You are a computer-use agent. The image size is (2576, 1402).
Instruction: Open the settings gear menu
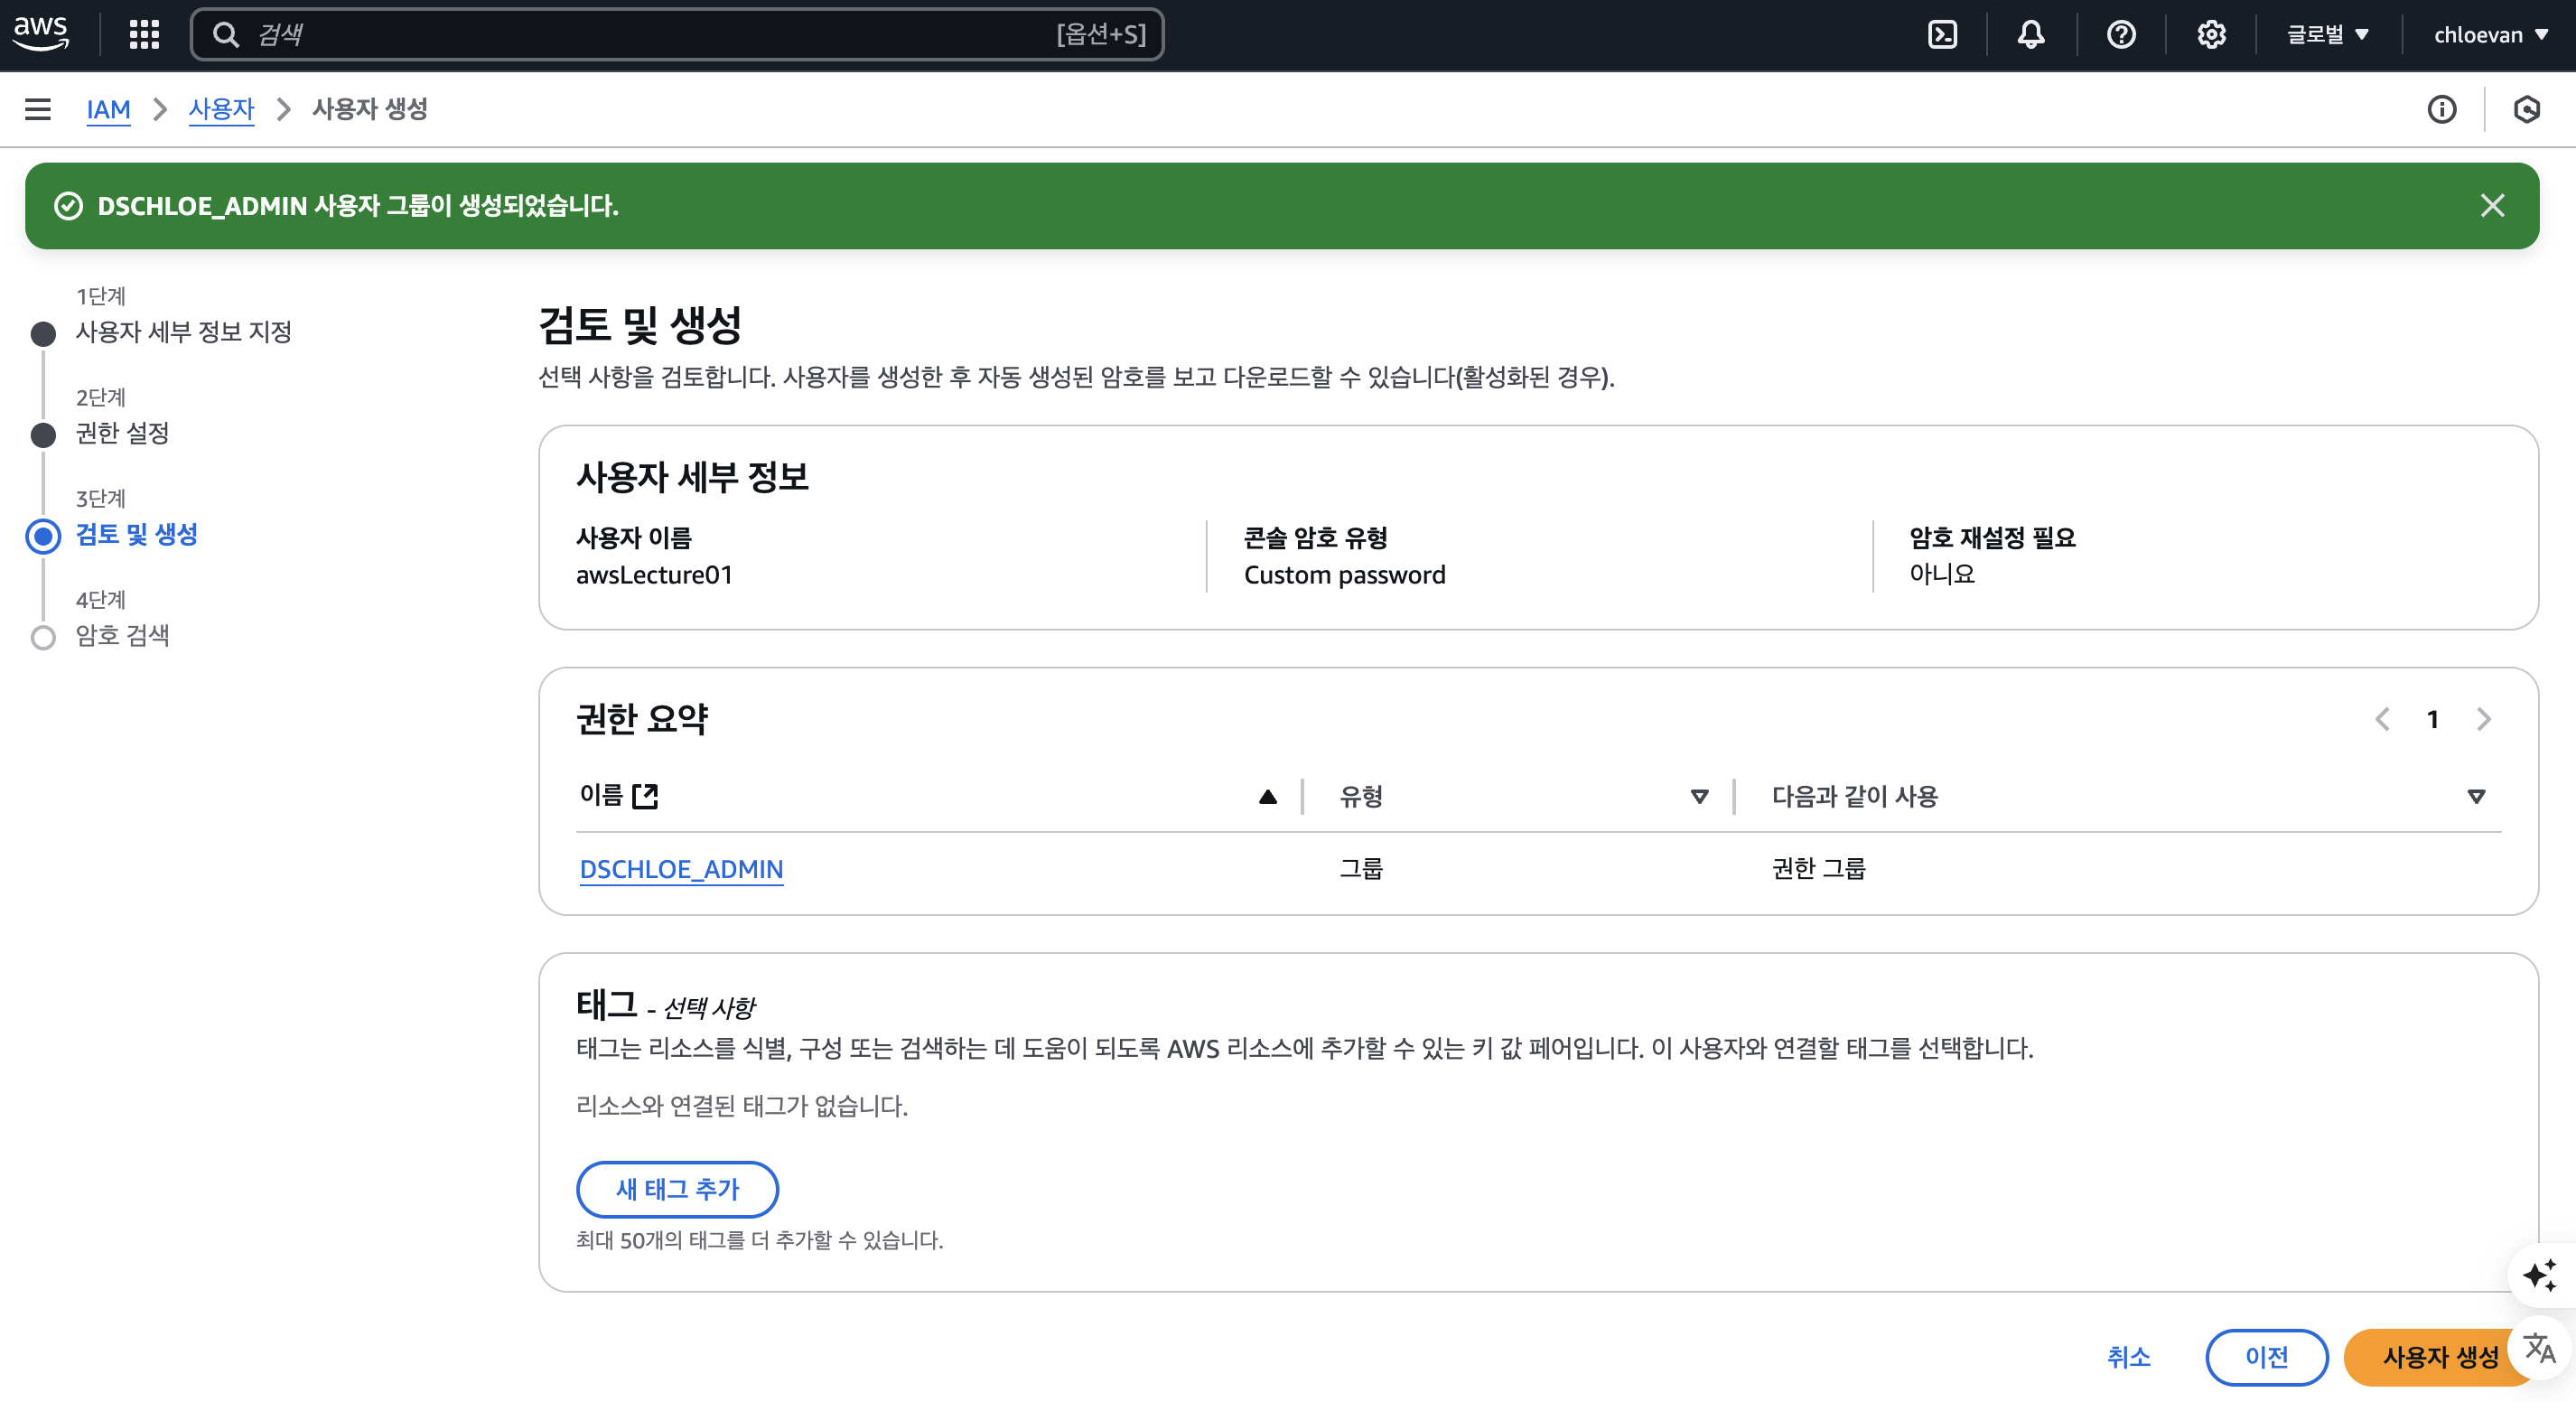[2211, 35]
